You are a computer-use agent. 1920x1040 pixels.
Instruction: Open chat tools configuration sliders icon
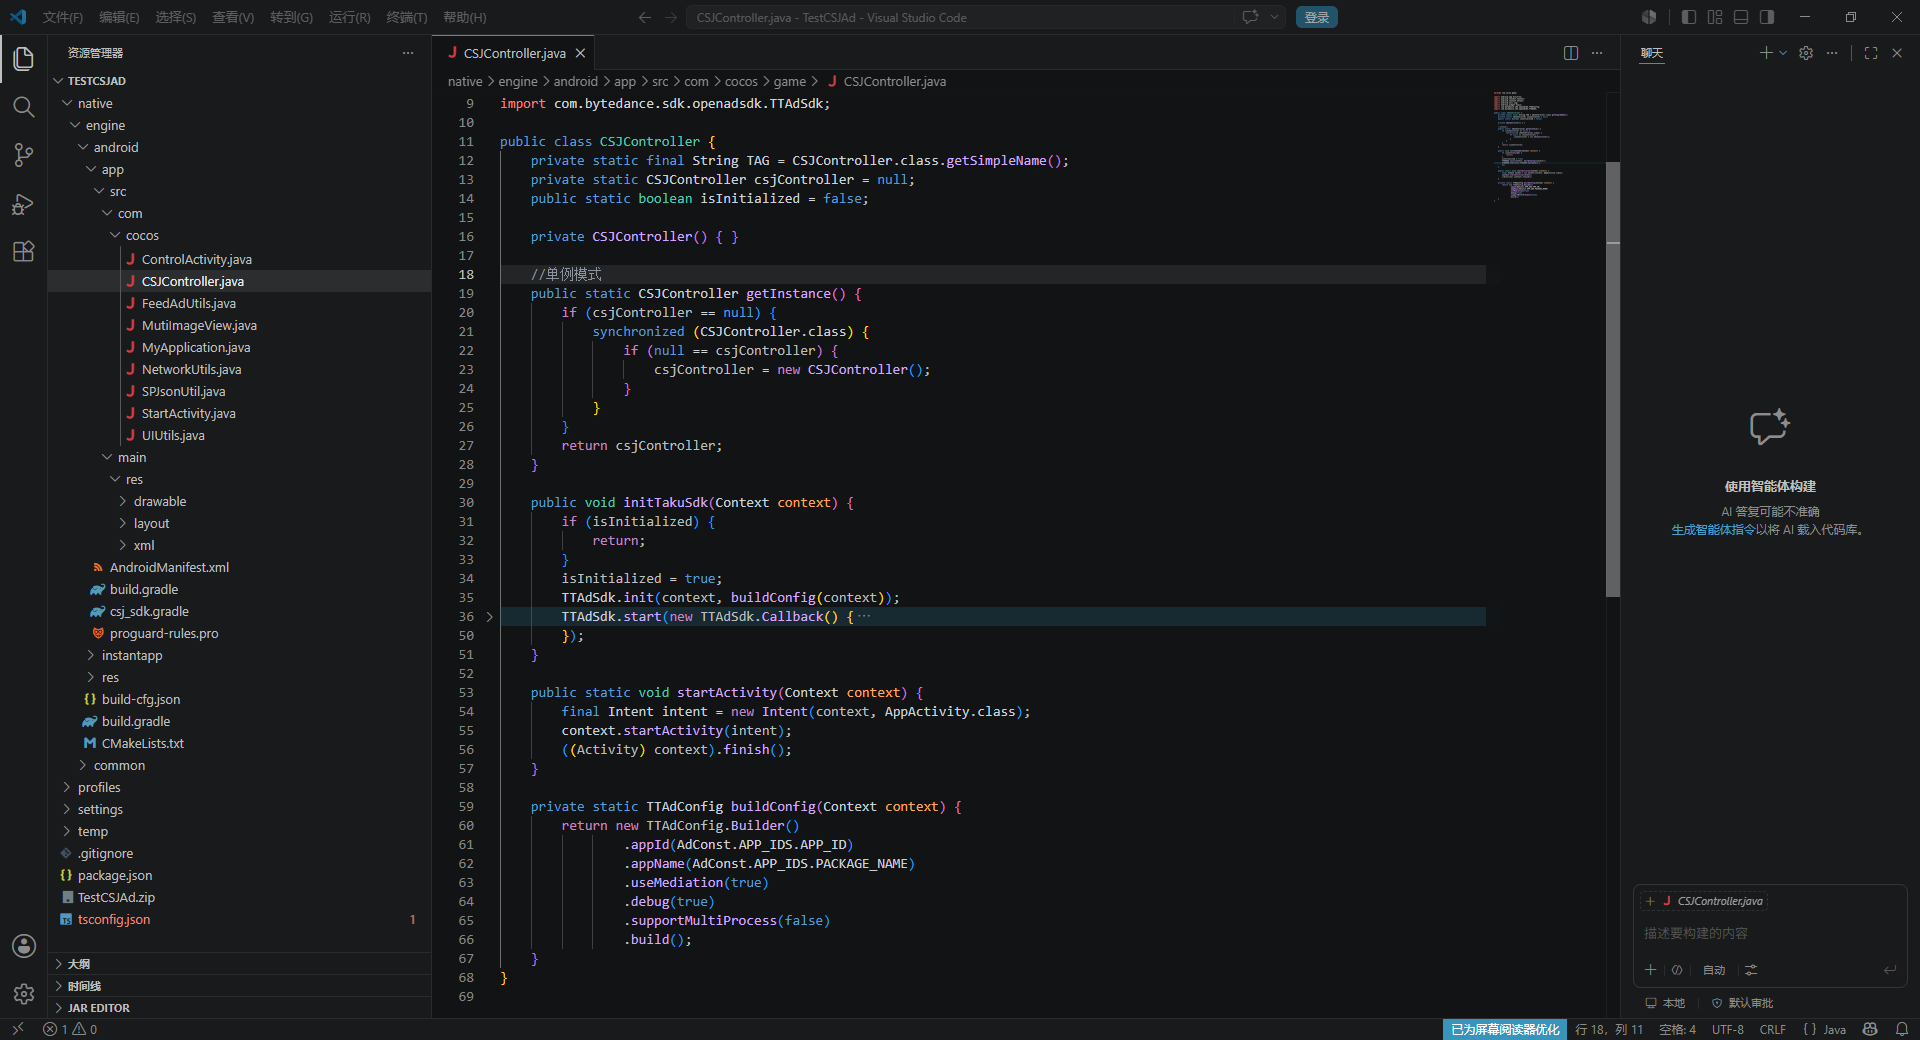1751,970
